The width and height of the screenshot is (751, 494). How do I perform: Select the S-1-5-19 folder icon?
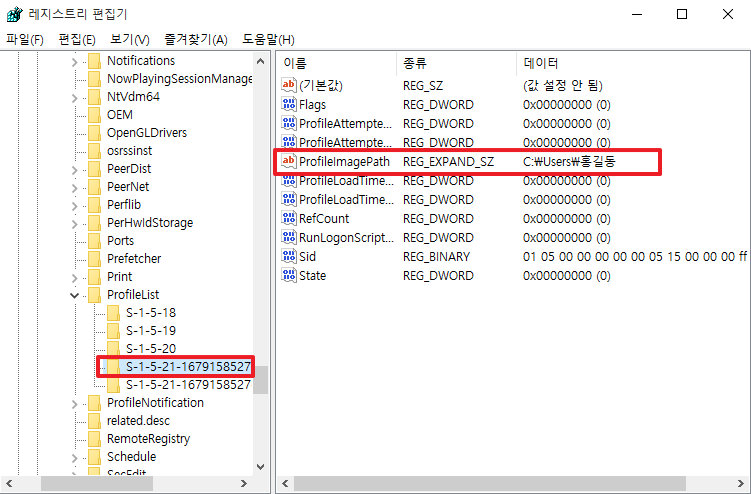tap(114, 331)
